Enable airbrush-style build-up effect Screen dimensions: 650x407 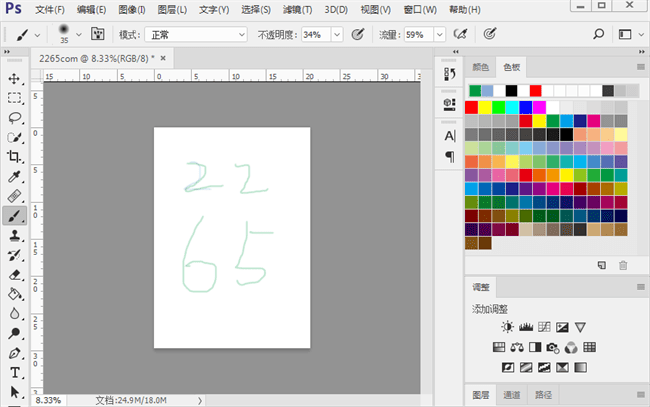pos(460,34)
